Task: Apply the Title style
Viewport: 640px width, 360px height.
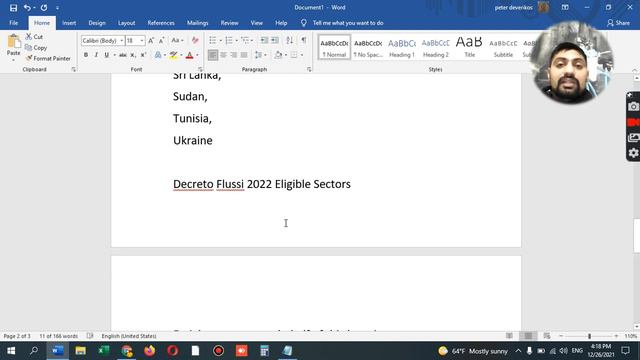Action: pos(469,48)
